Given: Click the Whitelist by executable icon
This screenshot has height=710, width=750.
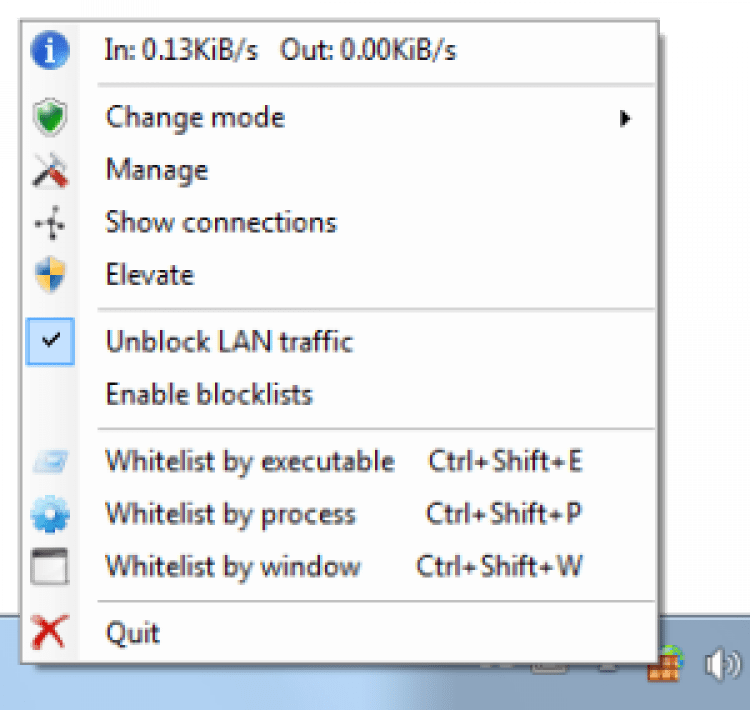Looking at the screenshot, I should 49,462.
